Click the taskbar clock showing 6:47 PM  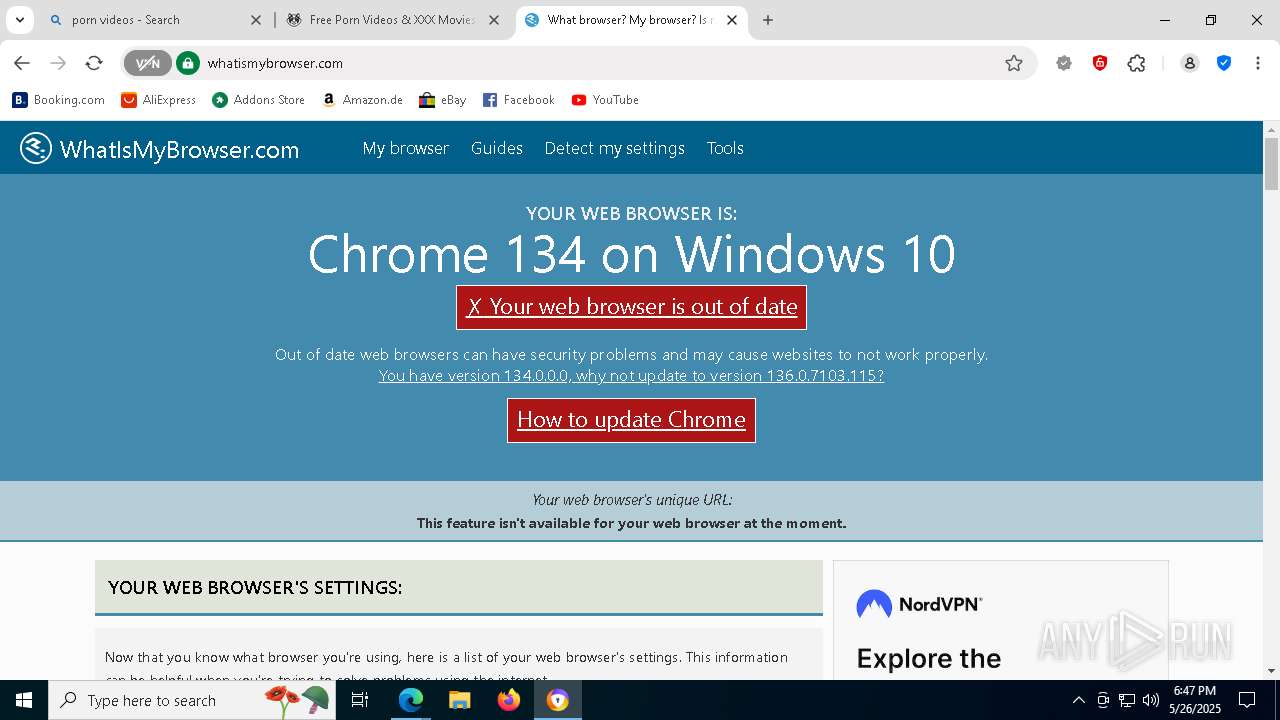click(x=1195, y=700)
